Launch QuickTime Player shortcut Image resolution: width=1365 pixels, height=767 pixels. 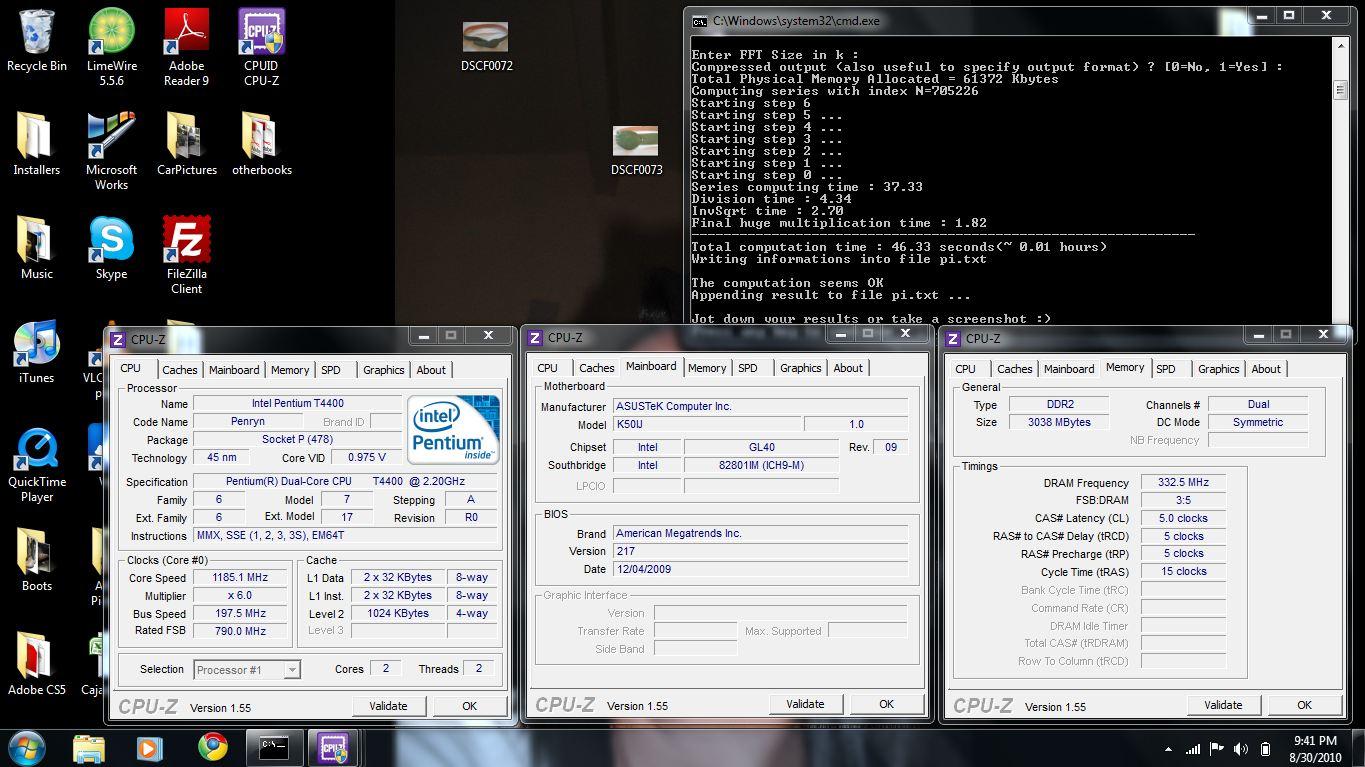point(37,465)
